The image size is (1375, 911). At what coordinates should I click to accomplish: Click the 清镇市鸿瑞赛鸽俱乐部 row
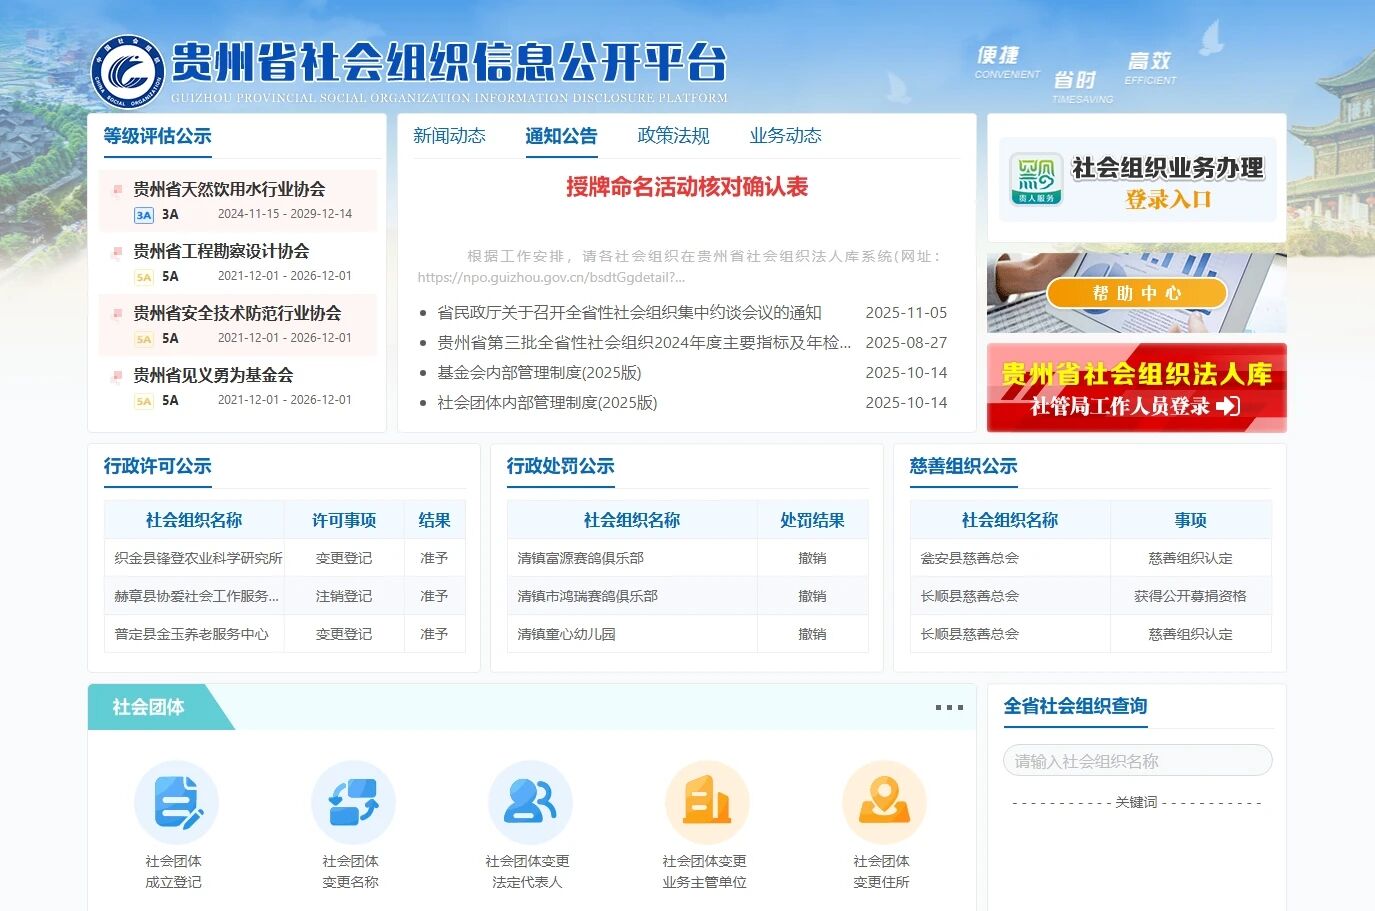pyautogui.click(x=688, y=596)
